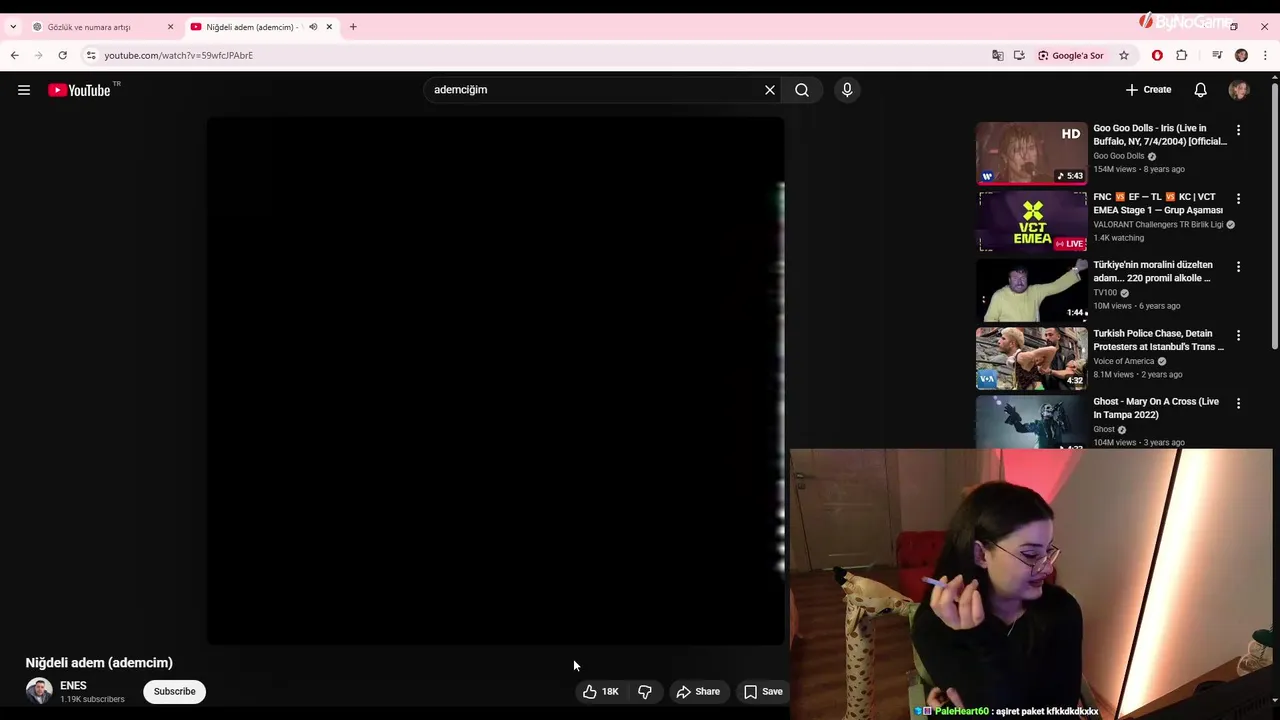
Task: Open Turkish Police Chase video title
Action: 1158,340
